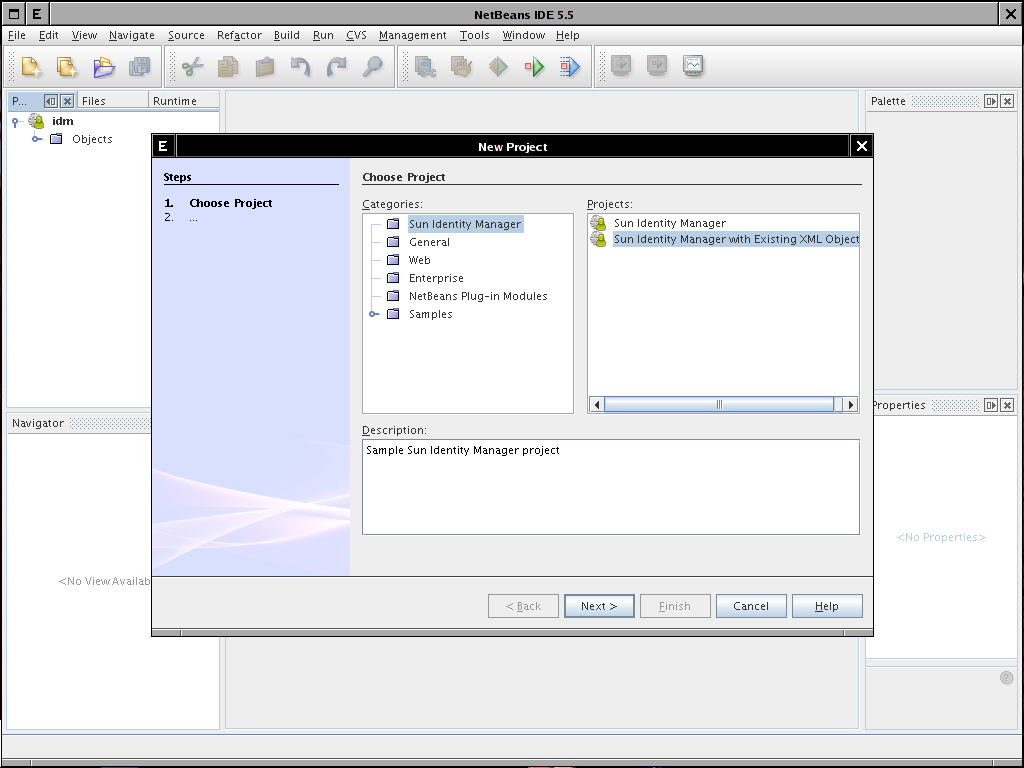Click the Projects list scroll right arrow
The image size is (1024, 768).
pos(850,405)
